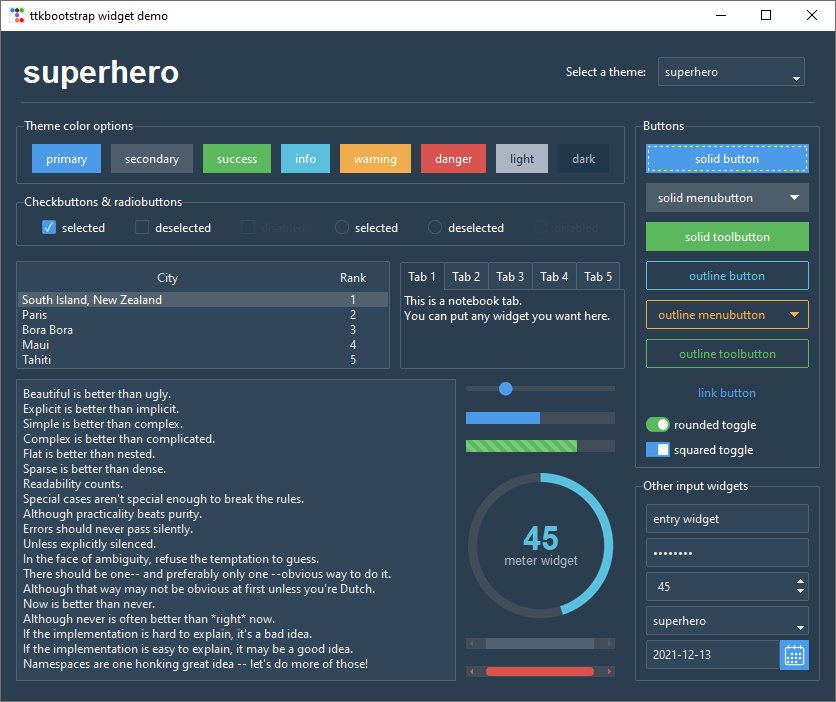Click the blue slider handle
836x702 pixels.
coord(506,388)
